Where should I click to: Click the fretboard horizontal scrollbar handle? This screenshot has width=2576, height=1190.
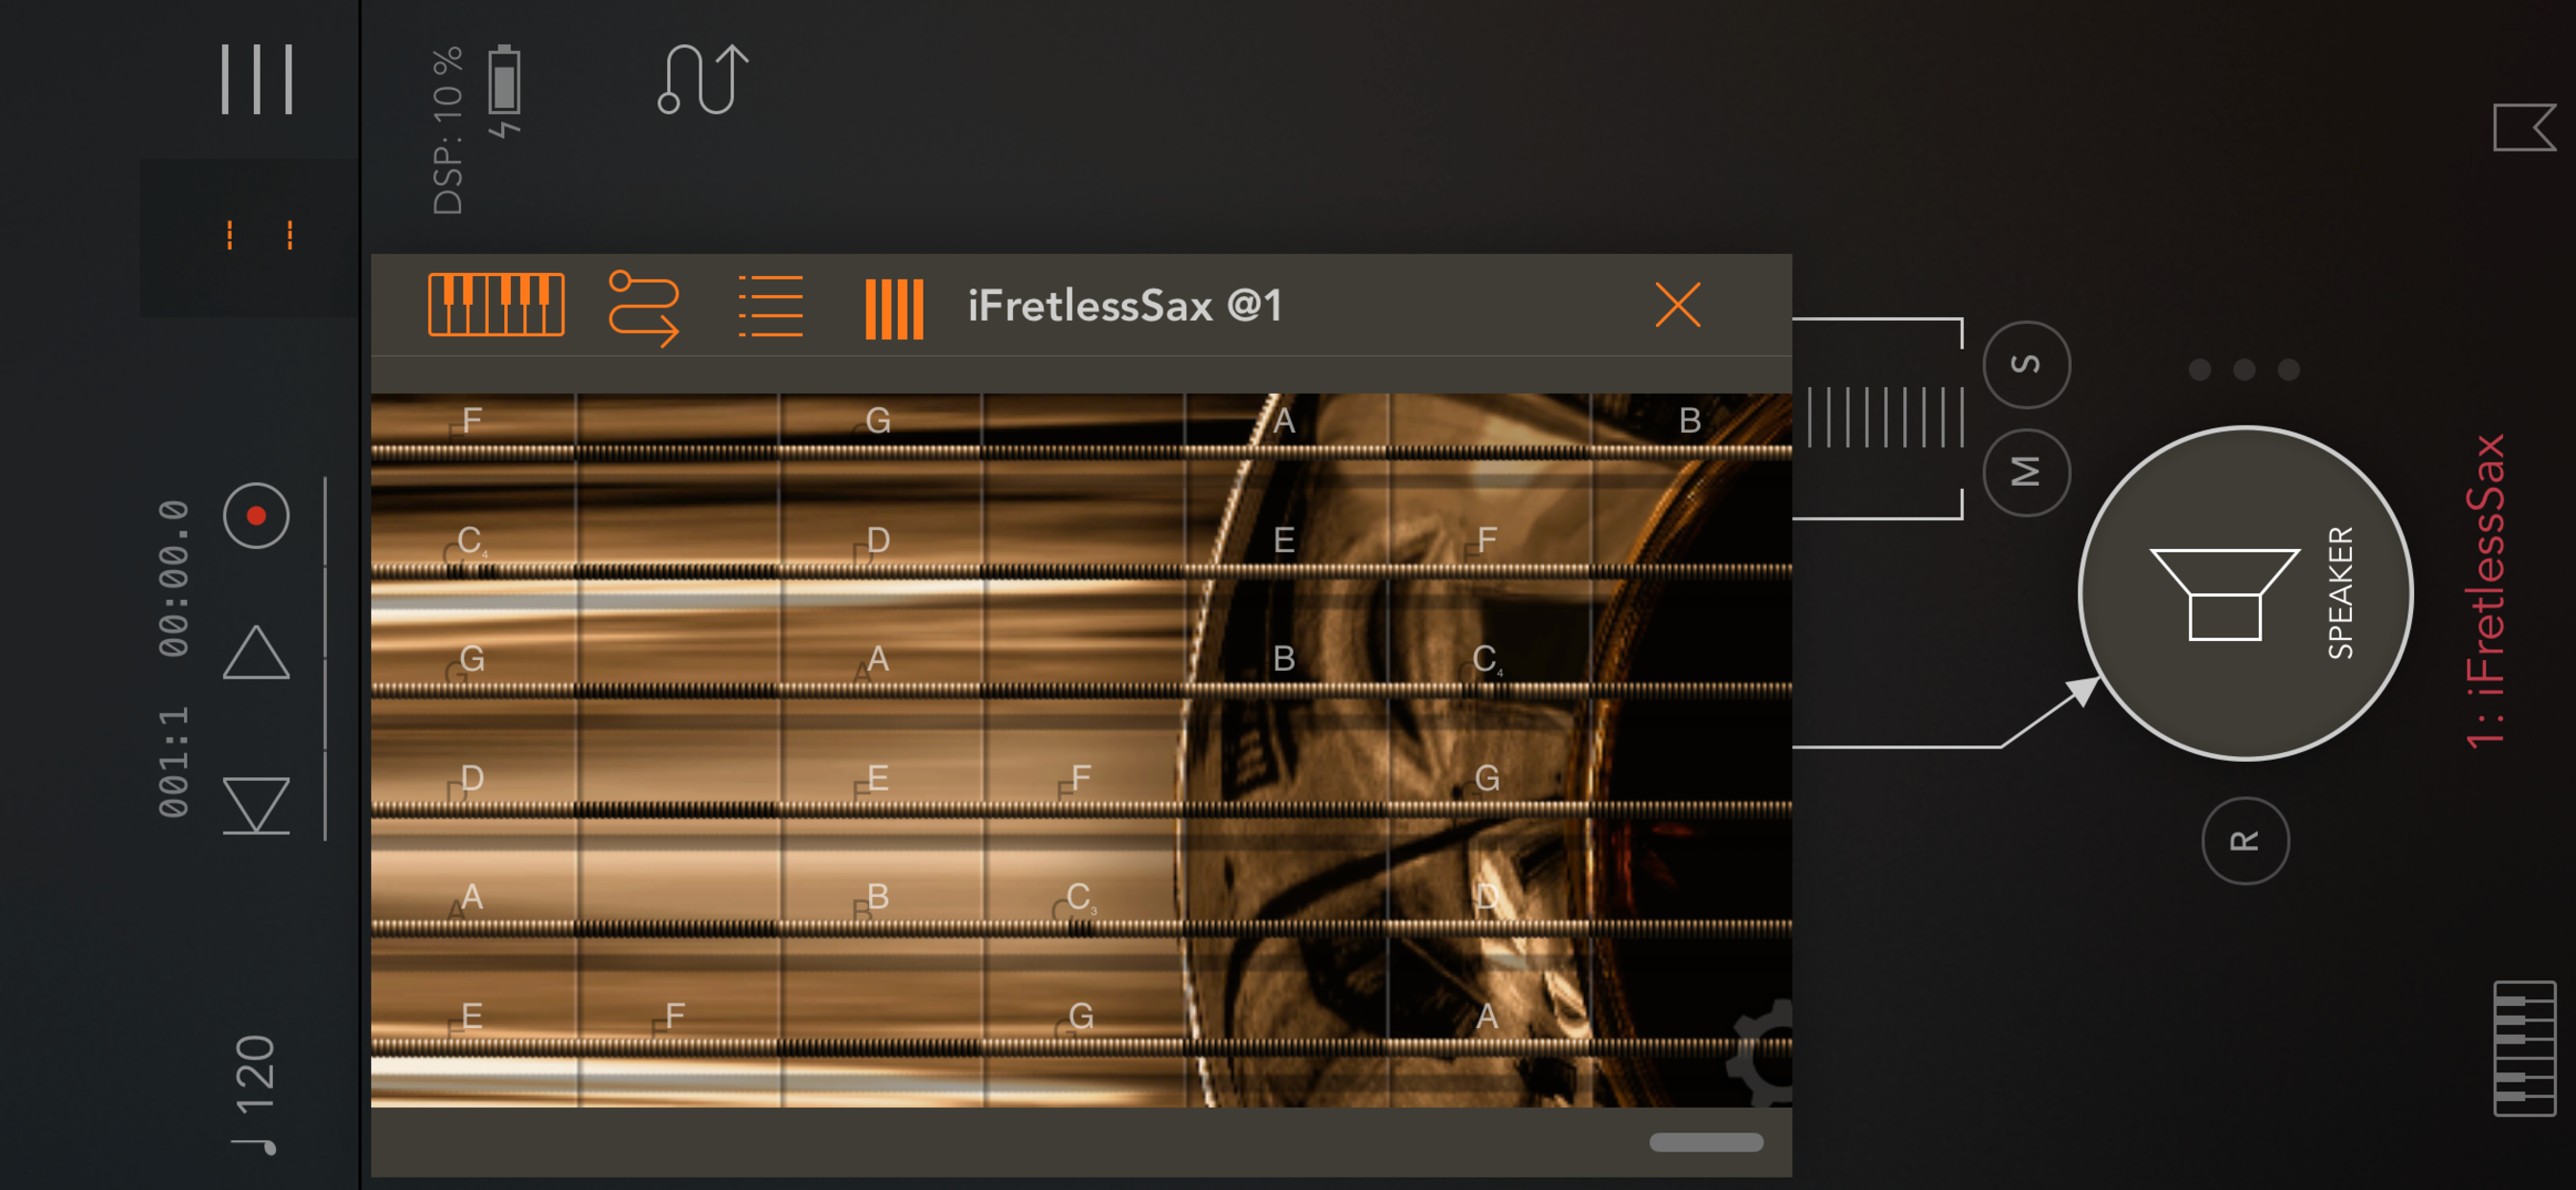pos(1705,1142)
